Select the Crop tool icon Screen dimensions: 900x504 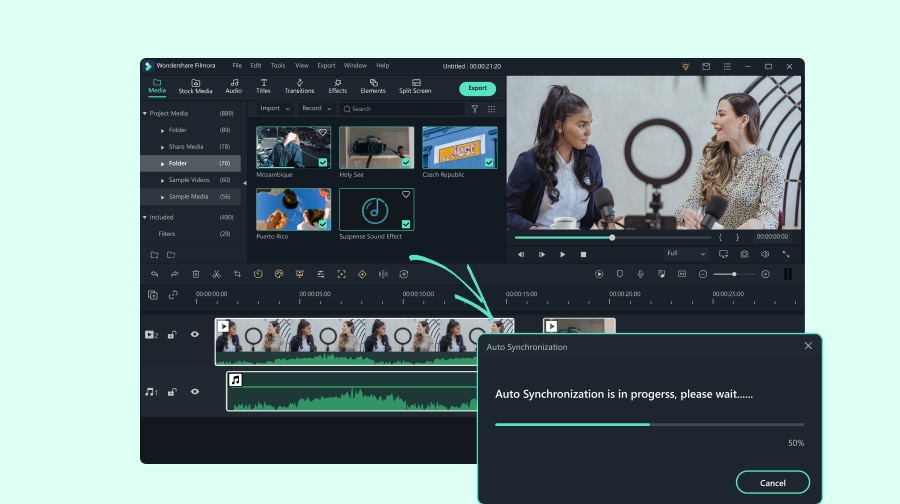click(237, 274)
